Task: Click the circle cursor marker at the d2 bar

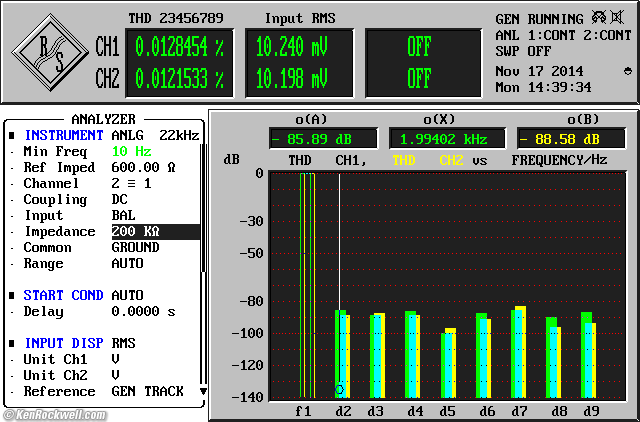Action: click(340, 389)
